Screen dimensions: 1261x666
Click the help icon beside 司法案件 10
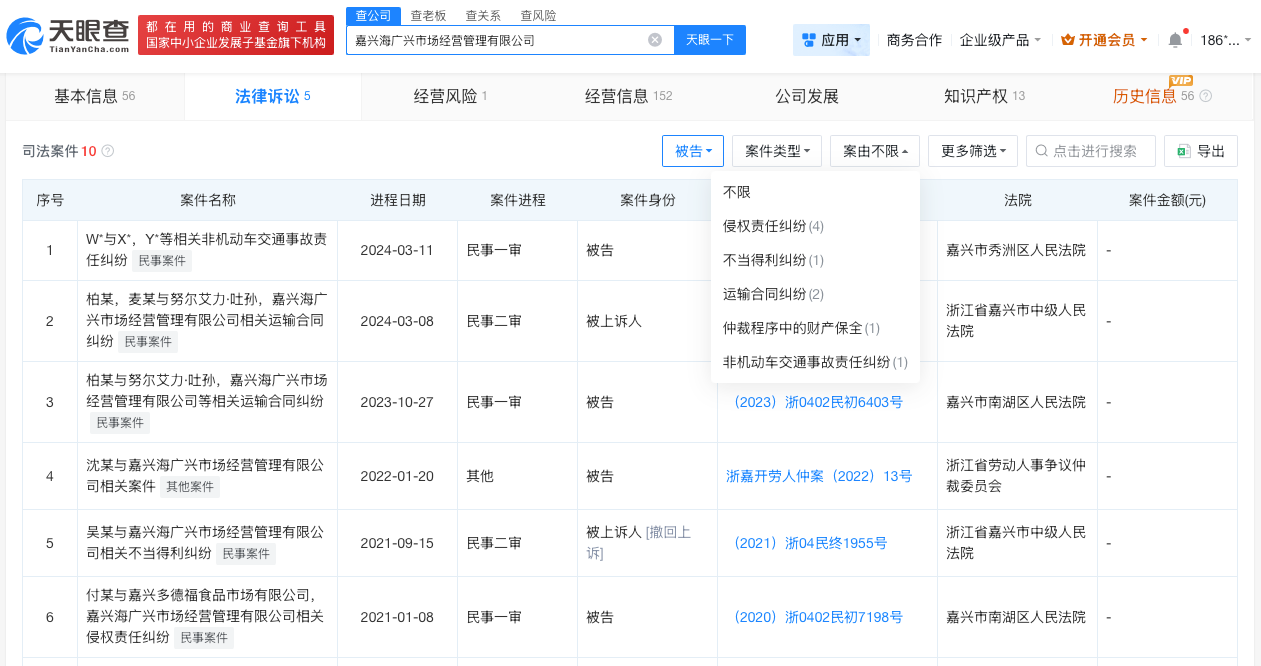(108, 151)
